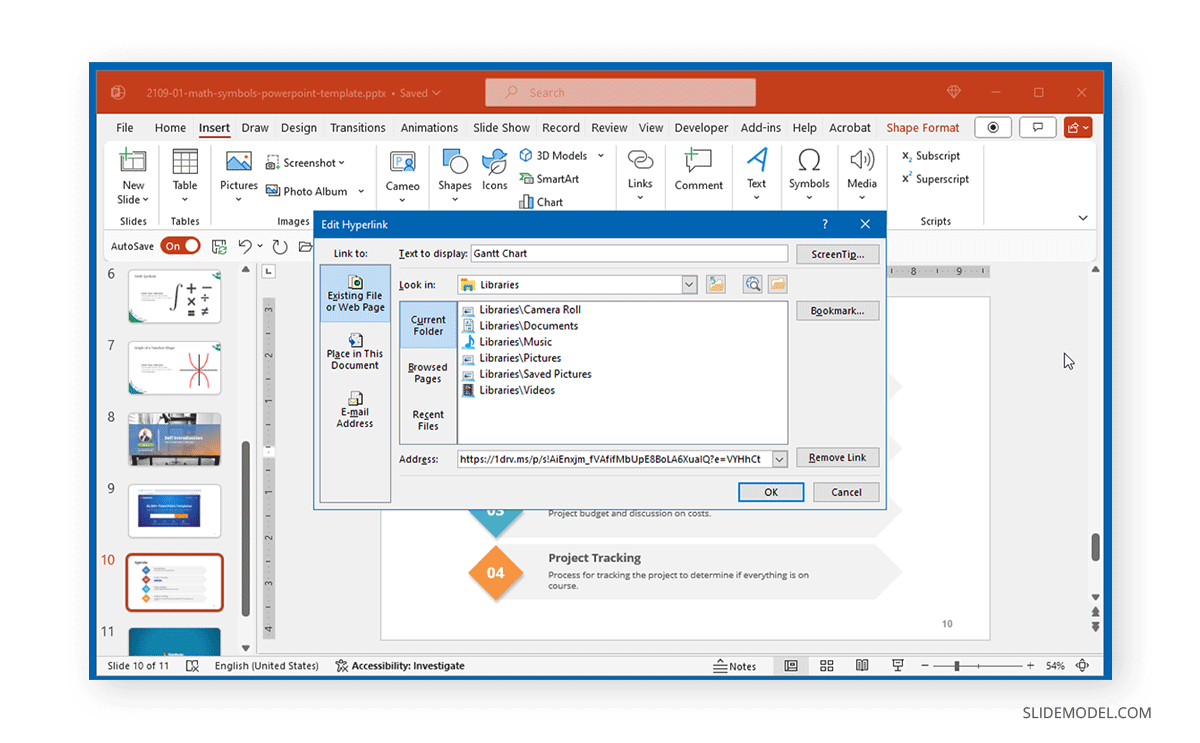Insert 3D Models from ribbon
1200x743 pixels.
(x=553, y=155)
